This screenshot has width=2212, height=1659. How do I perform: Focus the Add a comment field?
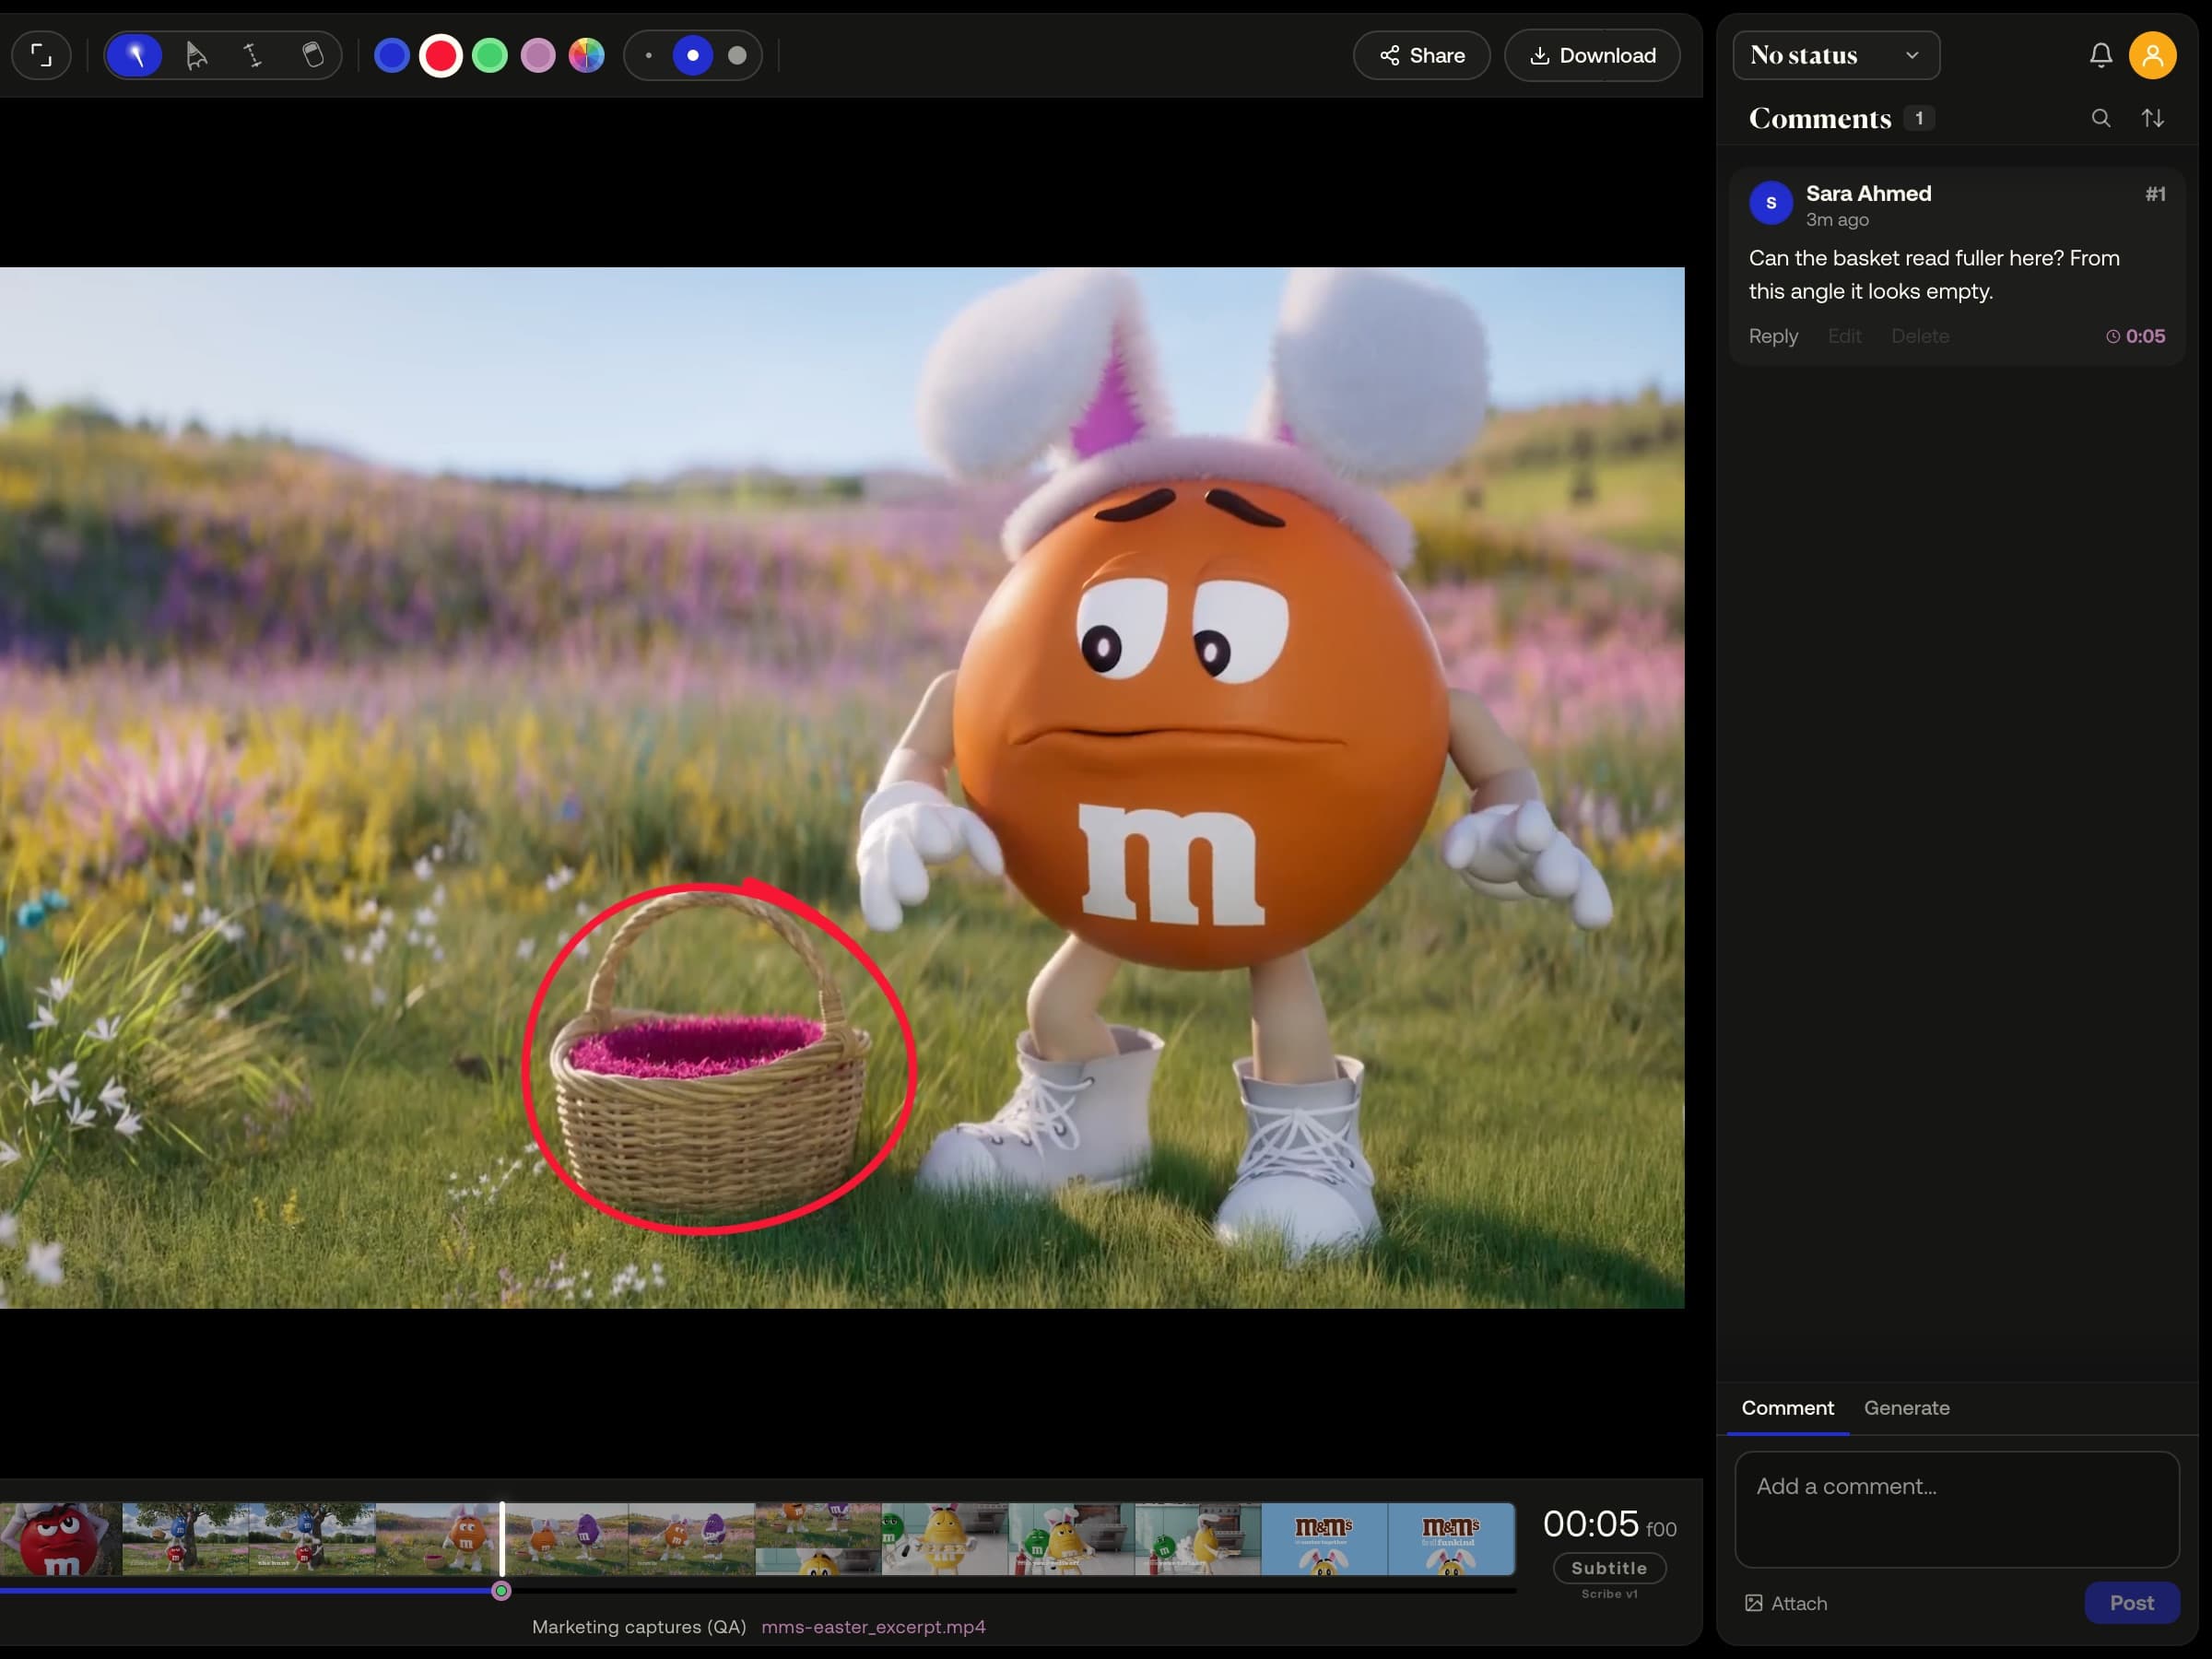[1956, 1509]
